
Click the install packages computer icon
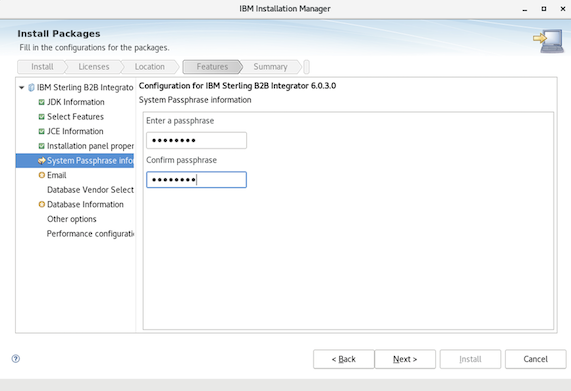[548, 41]
